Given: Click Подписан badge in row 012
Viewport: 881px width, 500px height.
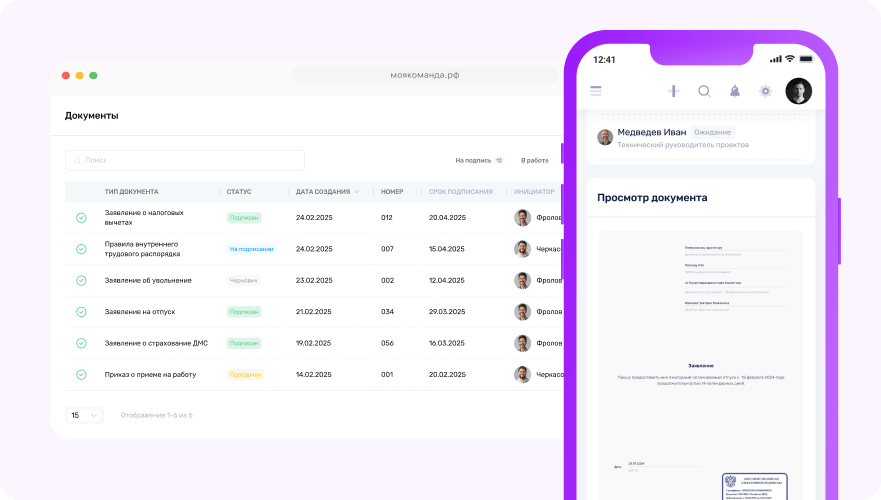Looking at the screenshot, I should coord(244,217).
